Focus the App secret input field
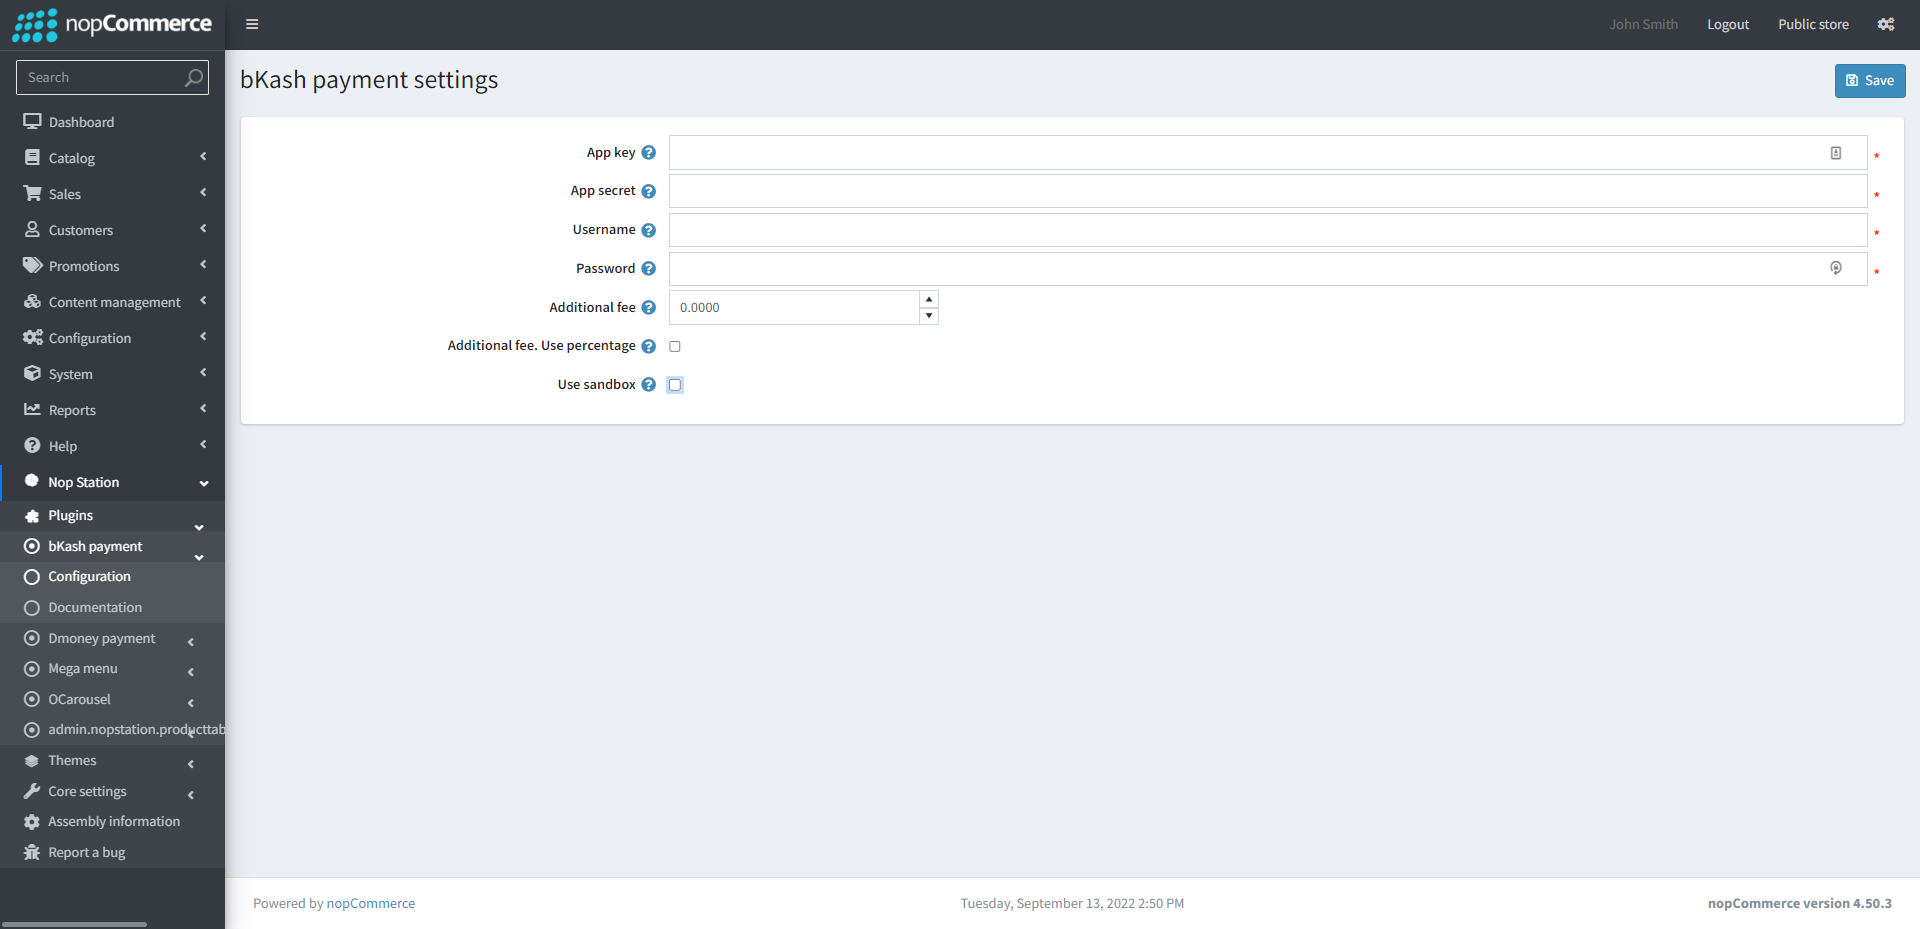The width and height of the screenshot is (1920, 929). [1268, 191]
